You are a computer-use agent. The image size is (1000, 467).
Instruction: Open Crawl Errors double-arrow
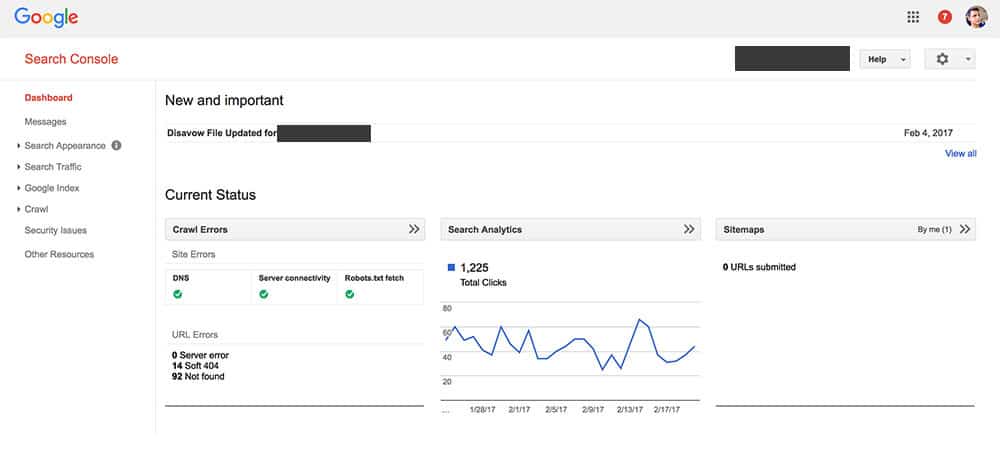(414, 229)
